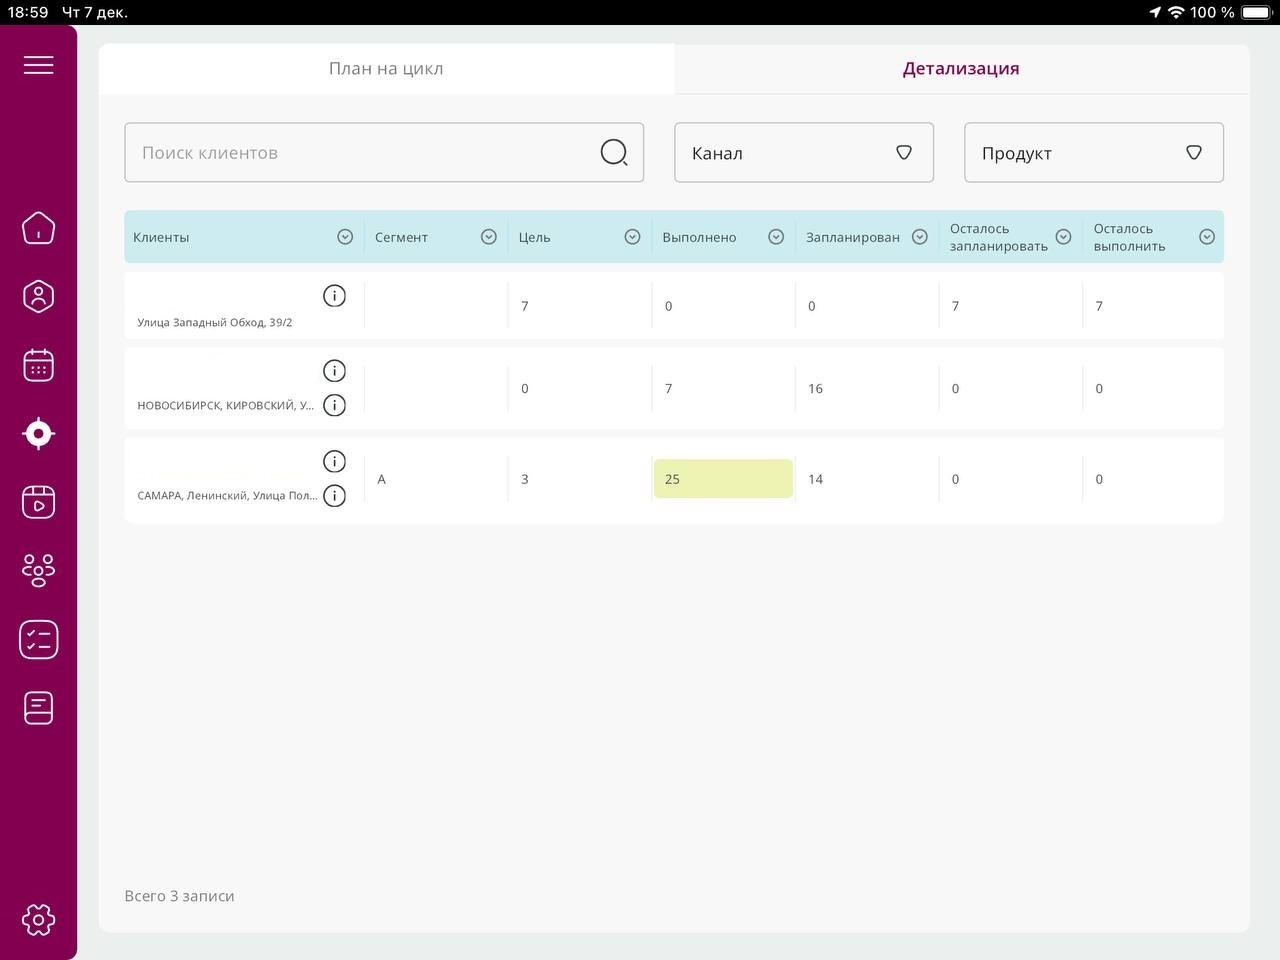Viewport: 1280px width, 960px height.
Task: Click the highlighted 25 Выполнено cell
Action: 723,479
